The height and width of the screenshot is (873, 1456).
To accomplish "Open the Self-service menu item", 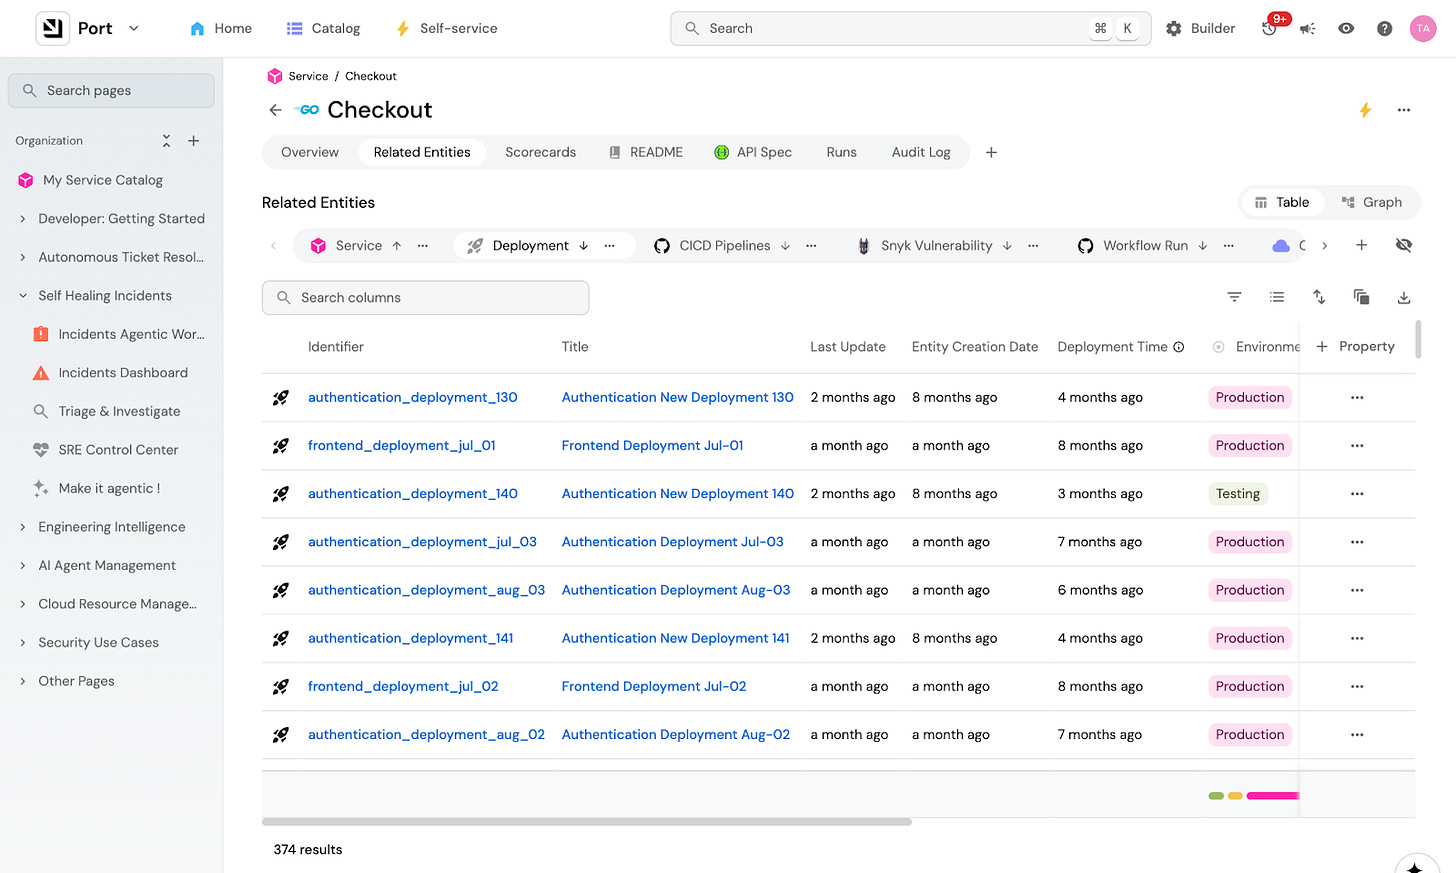I will click(x=447, y=28).
